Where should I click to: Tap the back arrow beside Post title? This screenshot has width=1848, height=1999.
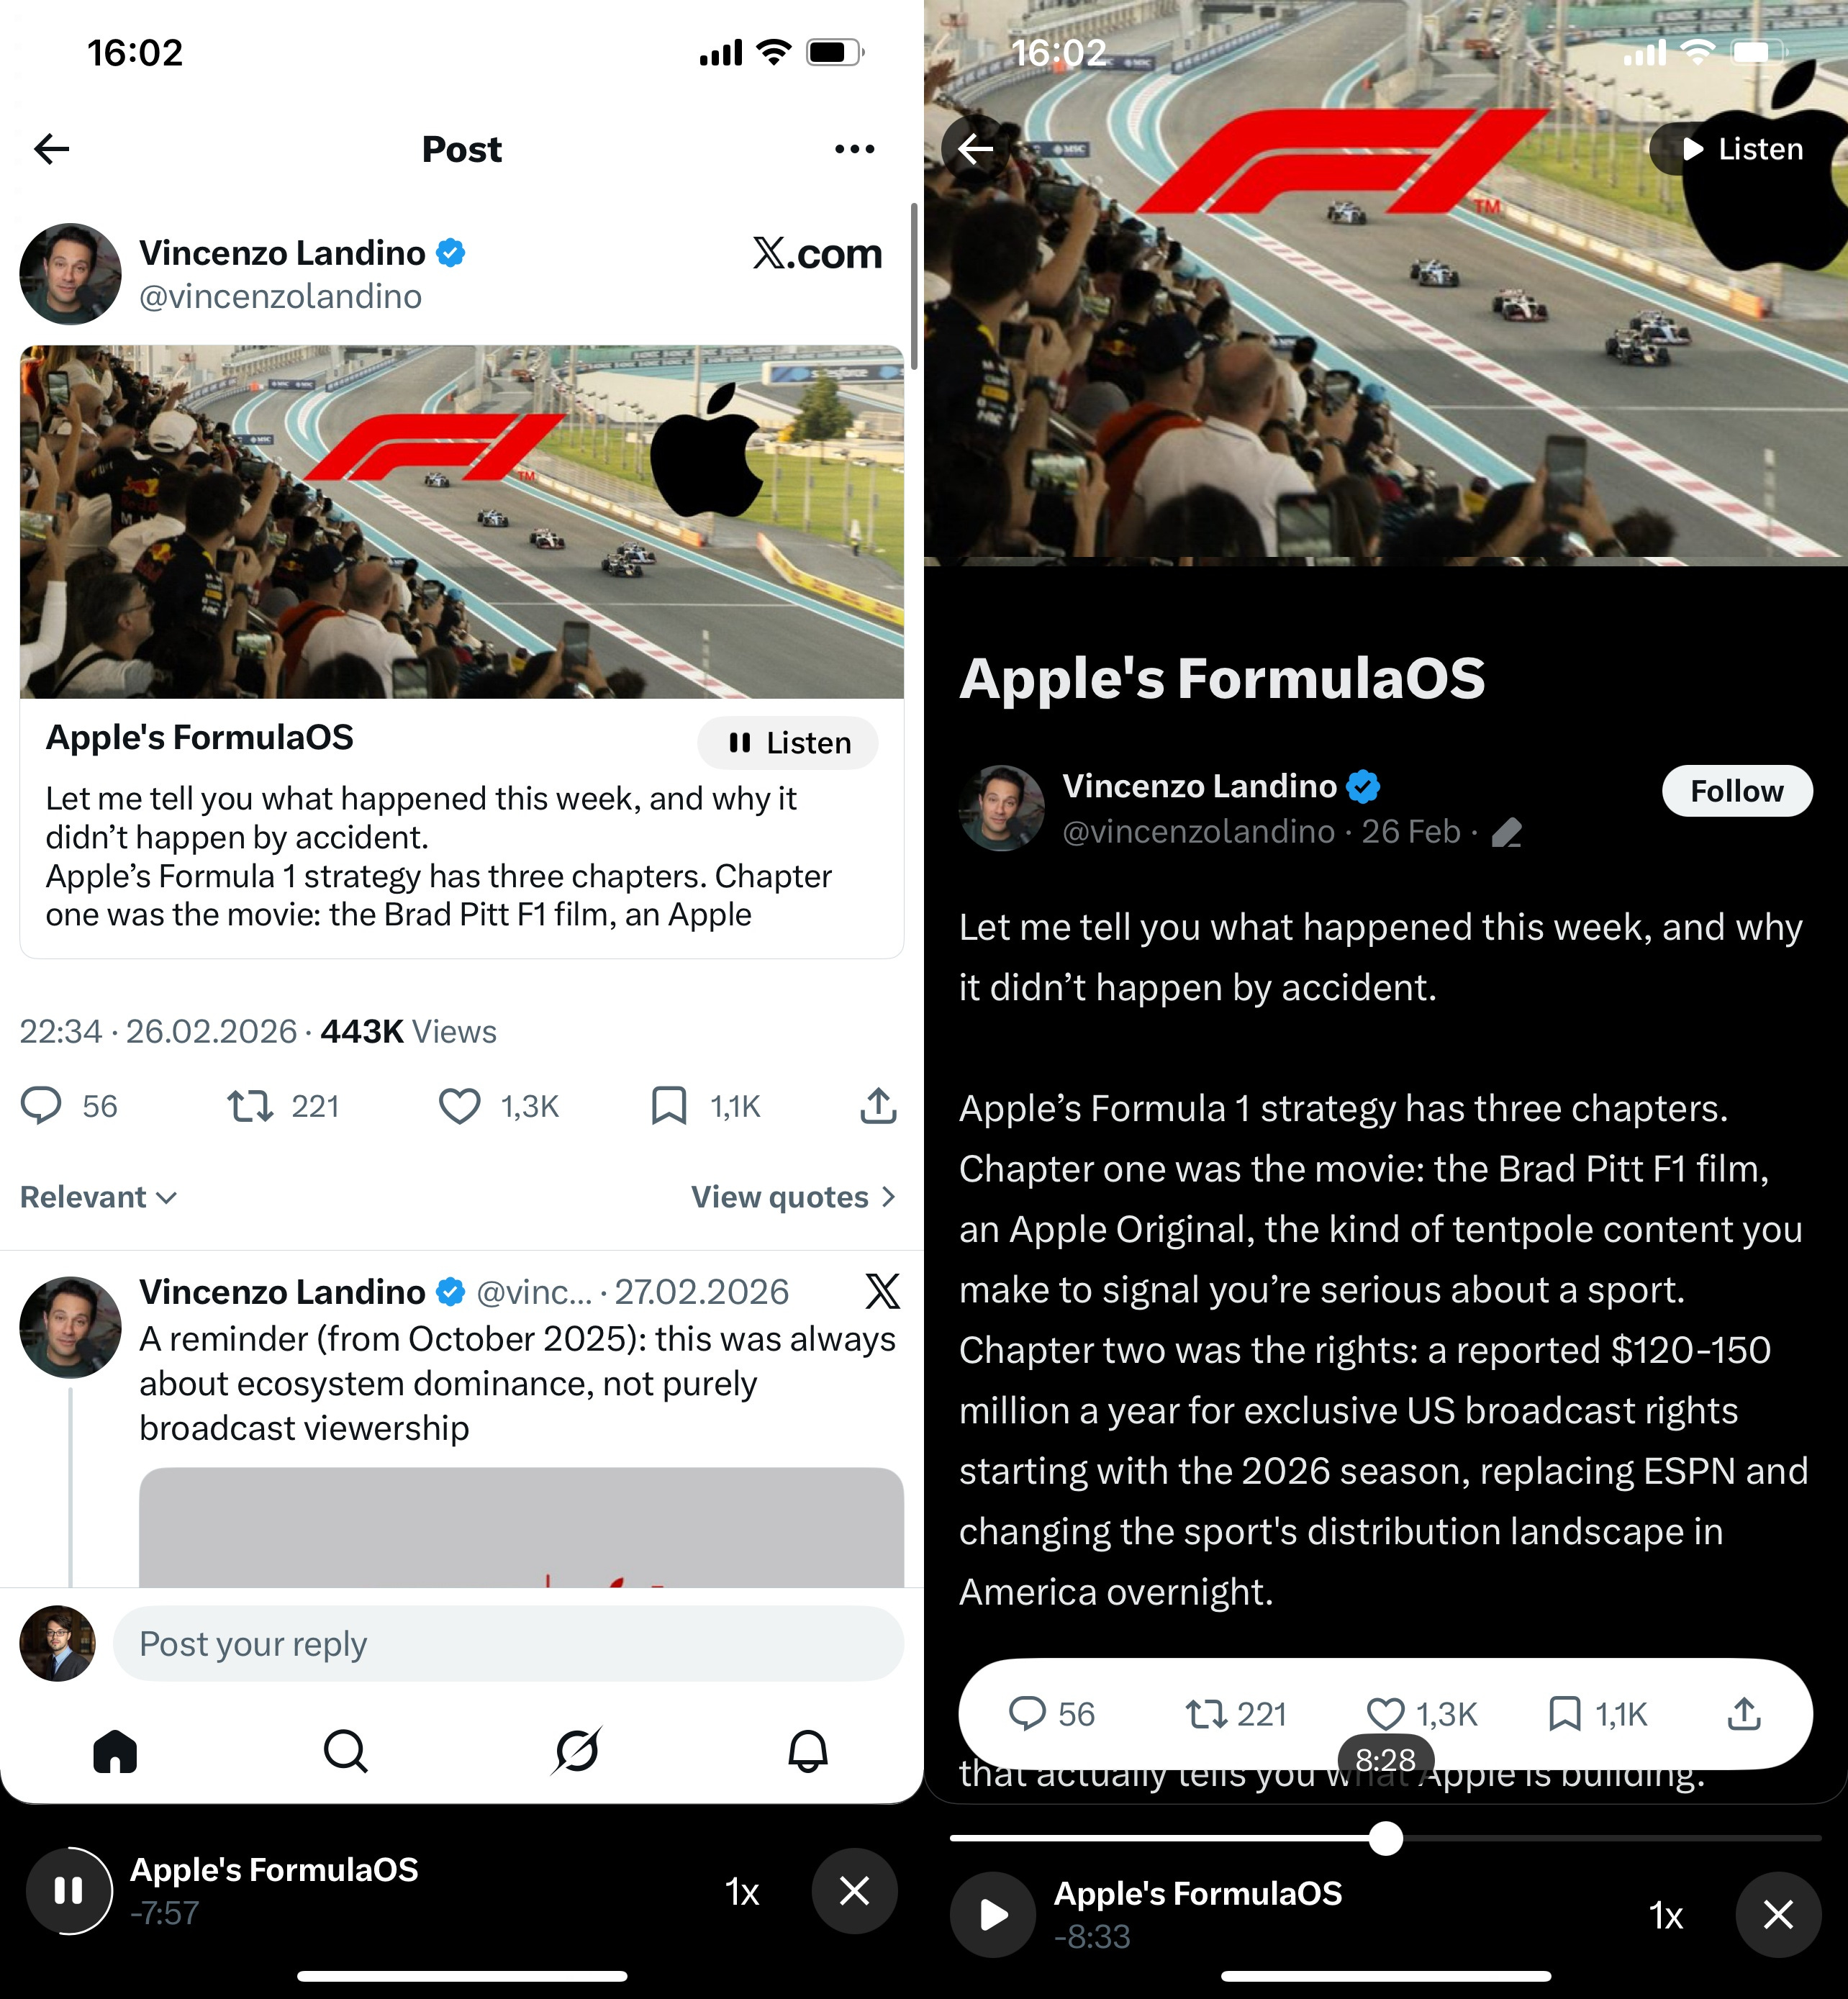52,149
